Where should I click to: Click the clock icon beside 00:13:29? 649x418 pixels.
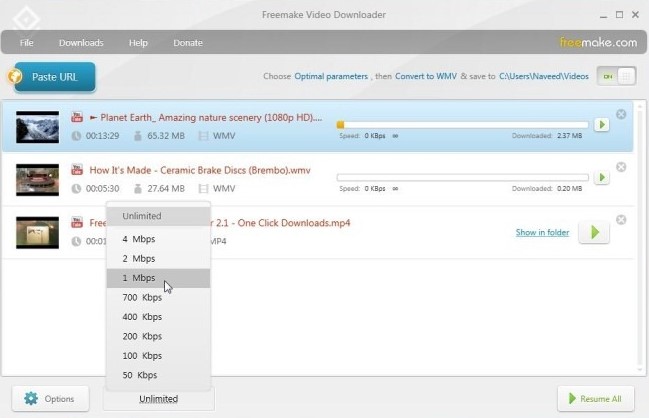[76, 136]
